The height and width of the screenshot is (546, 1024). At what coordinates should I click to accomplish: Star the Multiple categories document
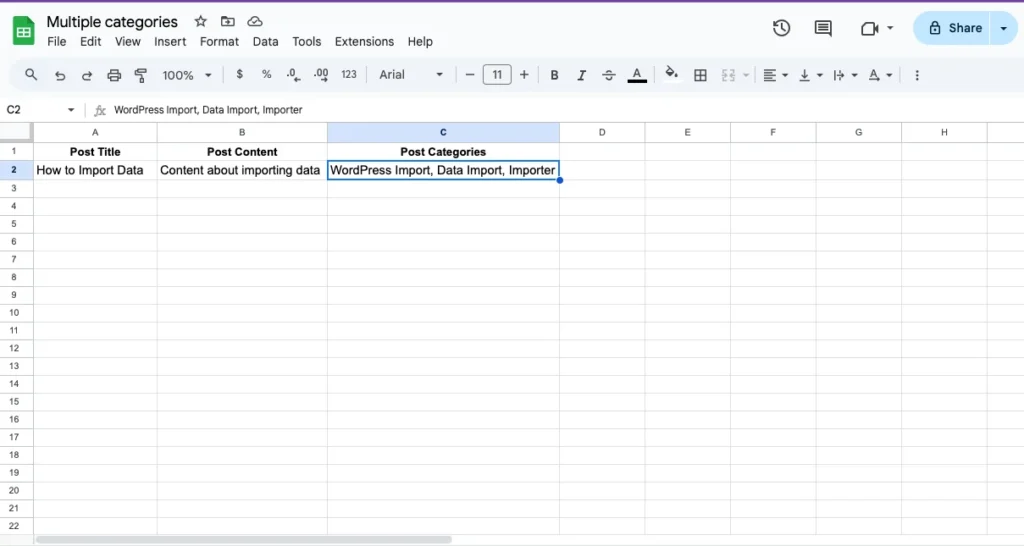tap(200, 21)
